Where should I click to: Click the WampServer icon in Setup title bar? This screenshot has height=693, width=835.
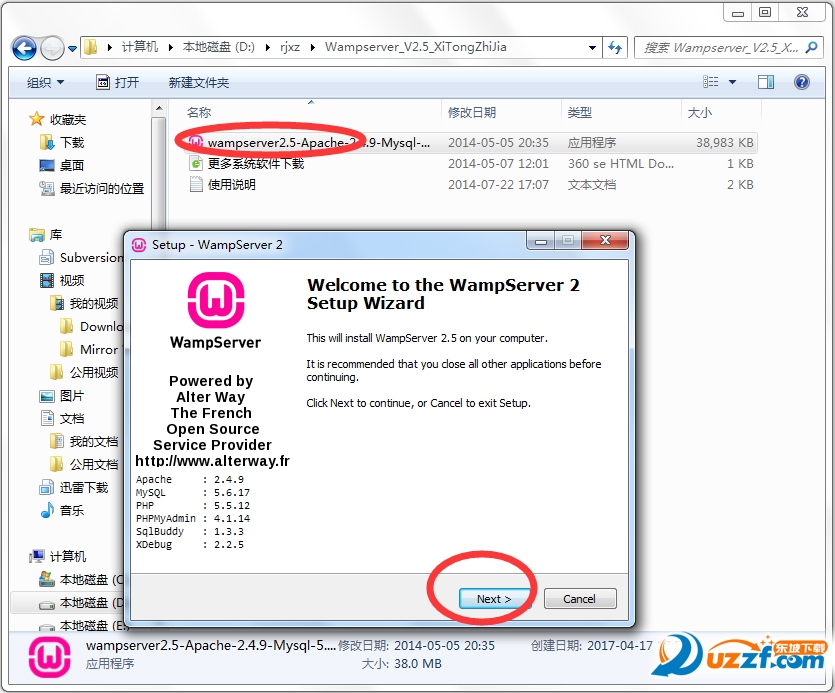(139, 245)
